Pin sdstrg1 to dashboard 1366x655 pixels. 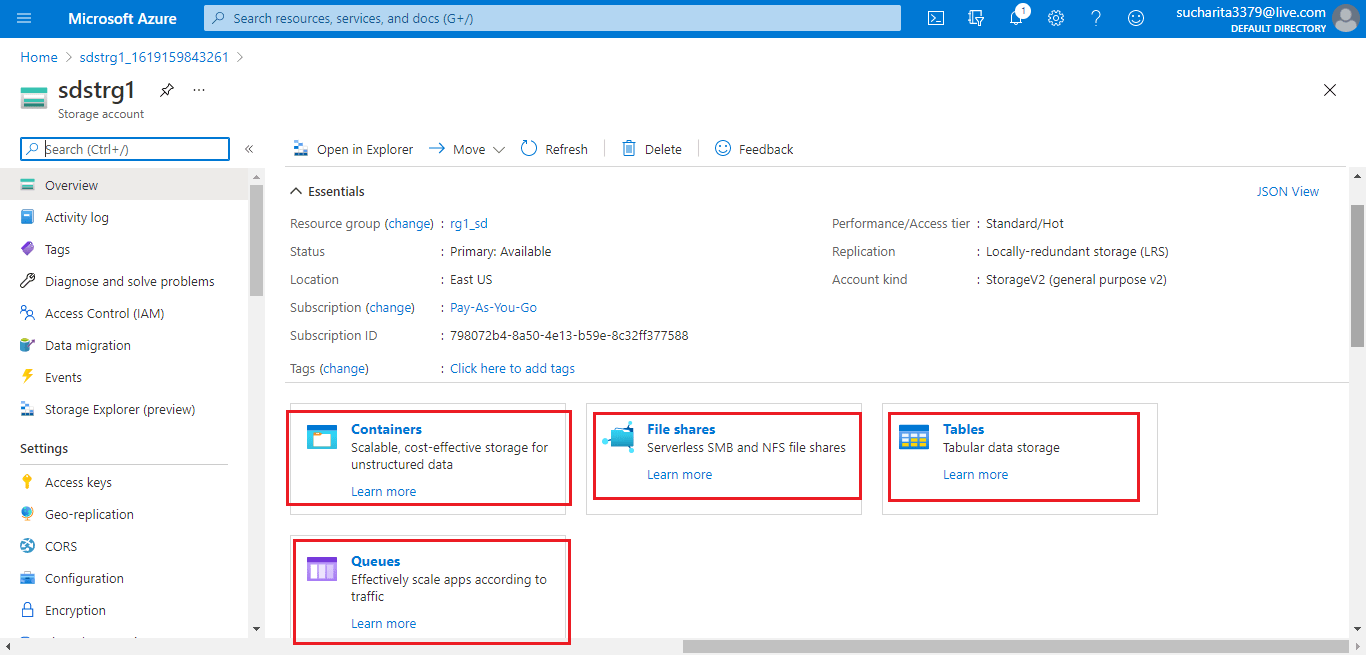167,90
